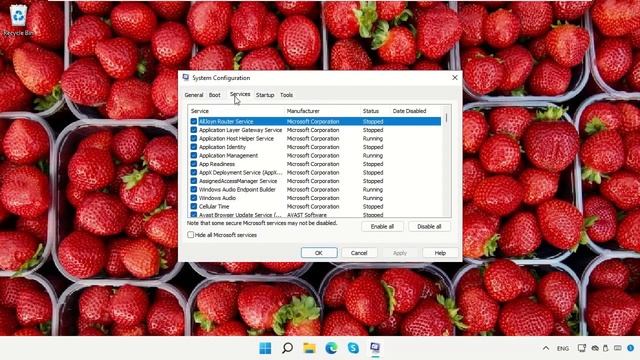This screenshot has width=640, height=360.
Task: Select Windows Audio Endpoint Builder row
Action: click(x=315, y=189)
